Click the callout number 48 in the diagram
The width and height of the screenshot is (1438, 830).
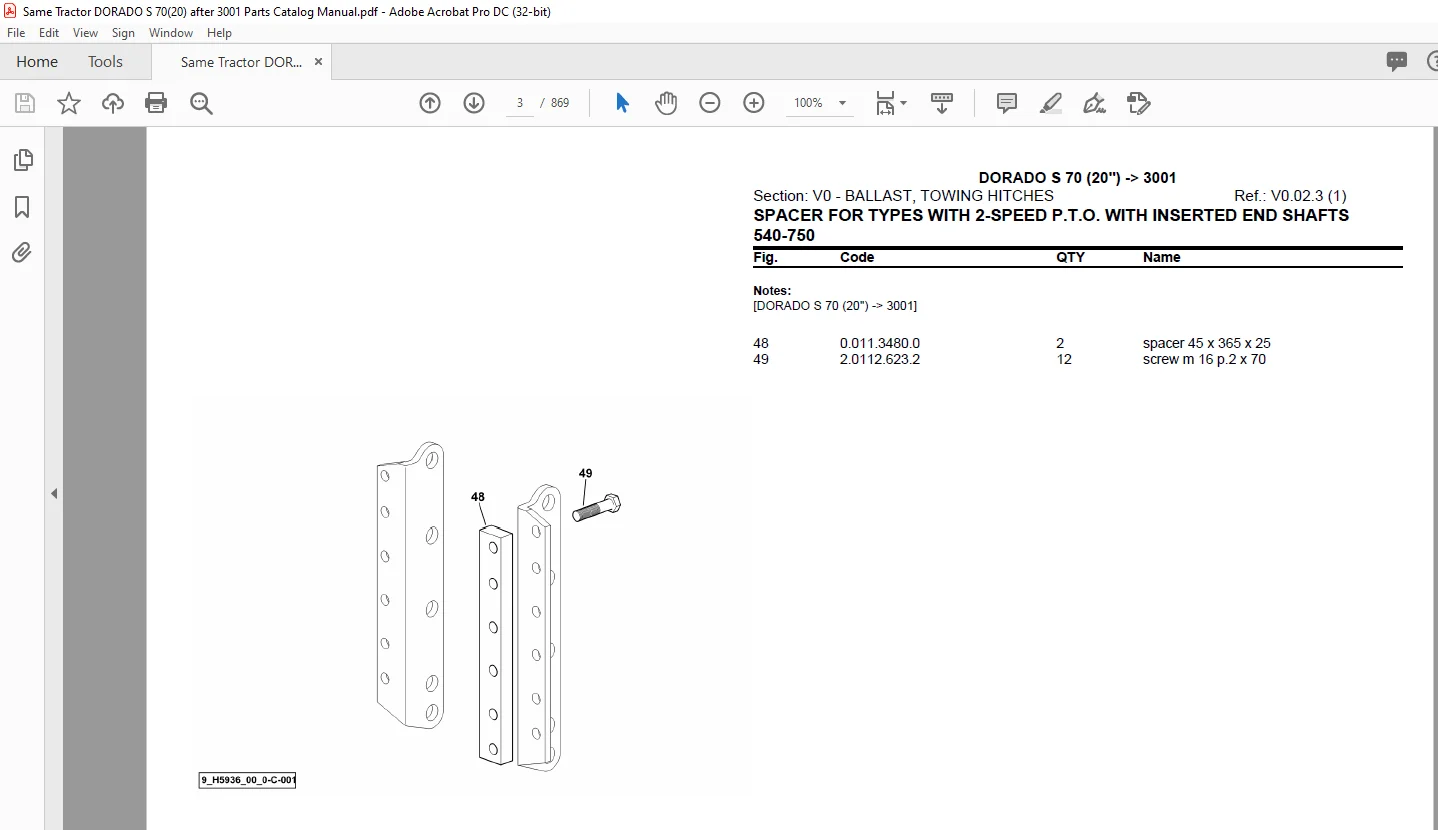coord(478,497)
